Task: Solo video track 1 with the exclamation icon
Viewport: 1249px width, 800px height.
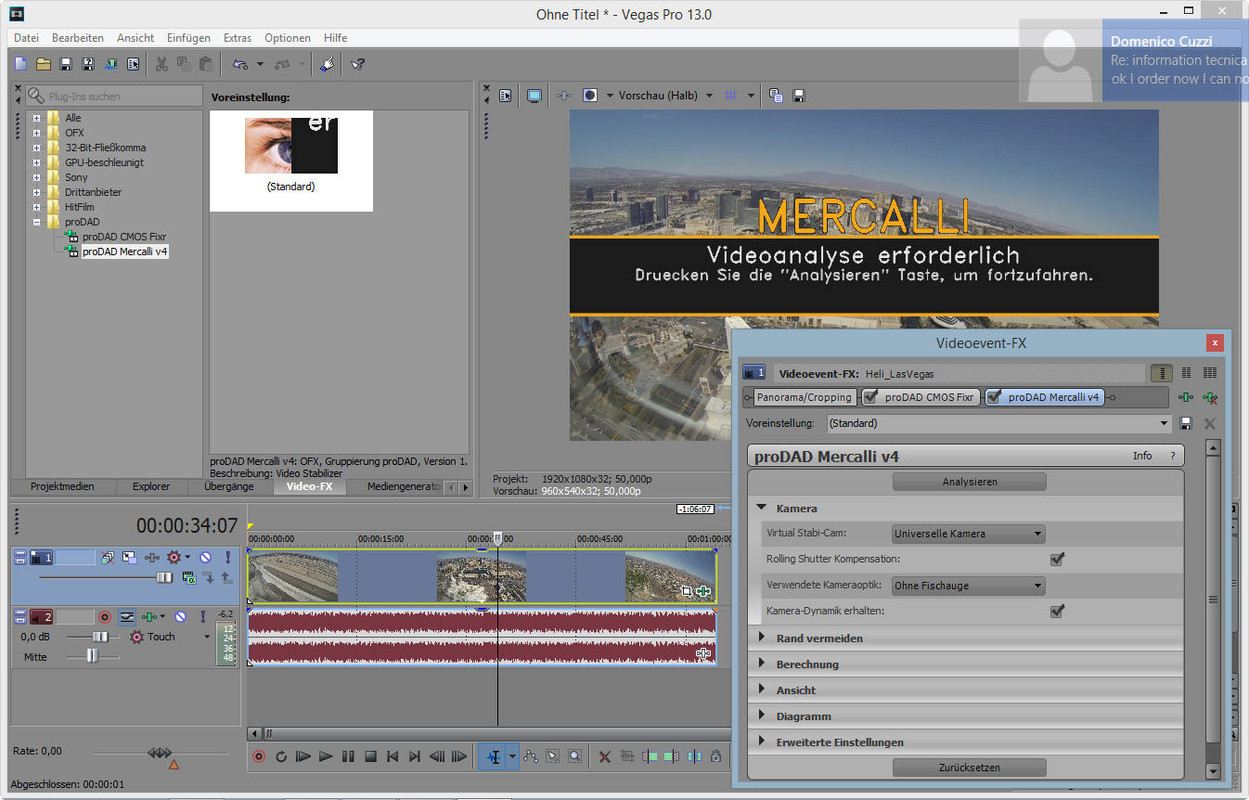Action: (x=228, y=557)
